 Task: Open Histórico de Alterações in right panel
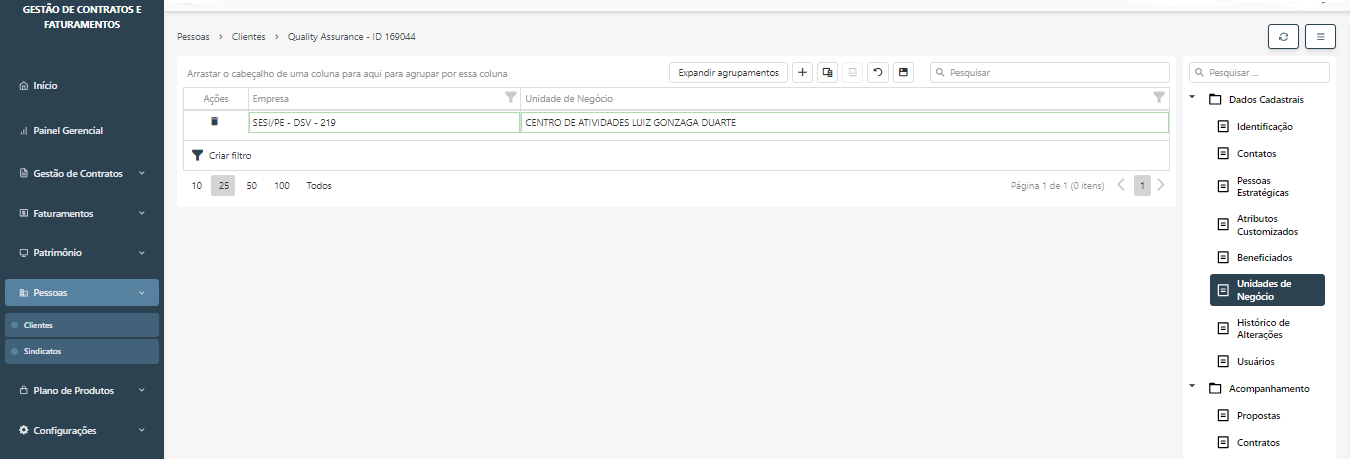(x=1262, y=329)
